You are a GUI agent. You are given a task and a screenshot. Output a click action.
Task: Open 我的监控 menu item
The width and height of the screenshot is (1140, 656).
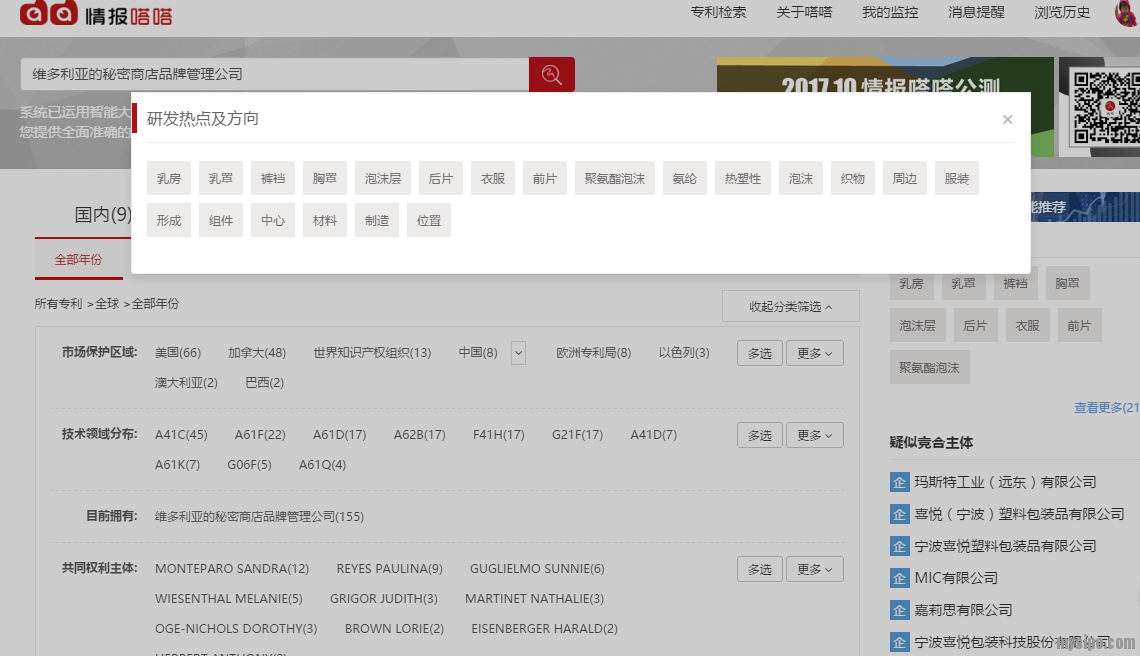pyautogui.click(x=890, y=13)
